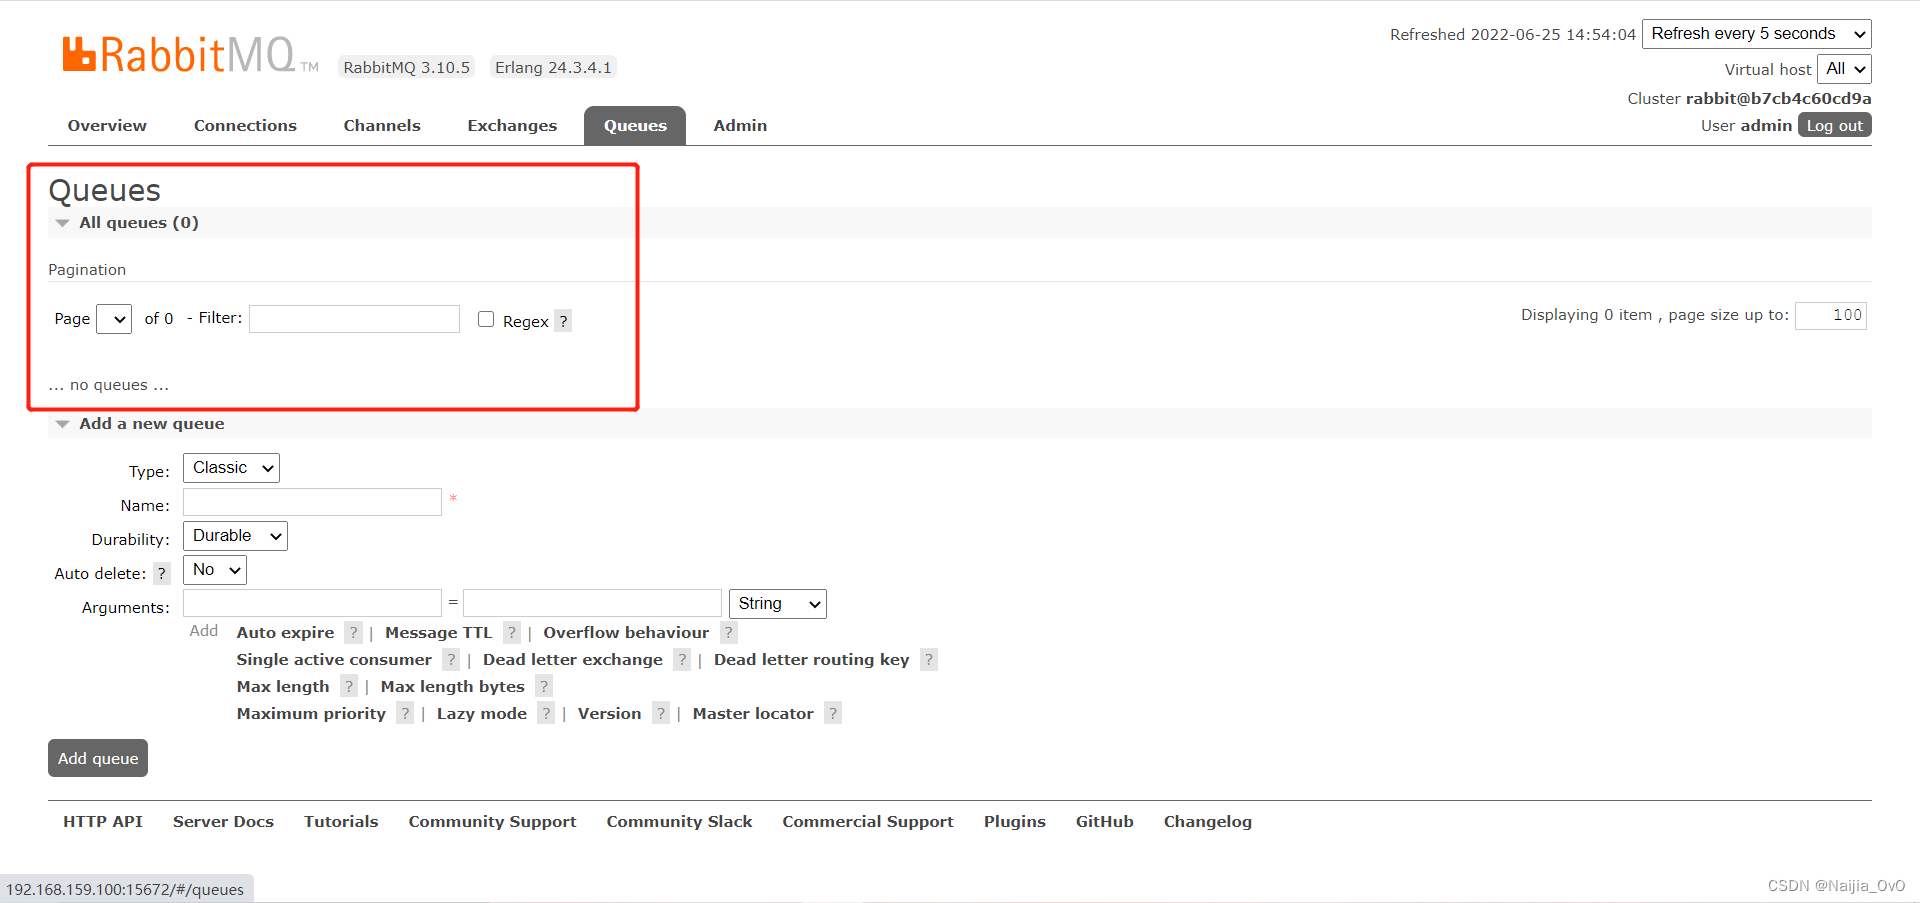This screenshot has height=903, width=1920.
Task: Open help for Dead letter exchange
Action: [x=682, y=659]
